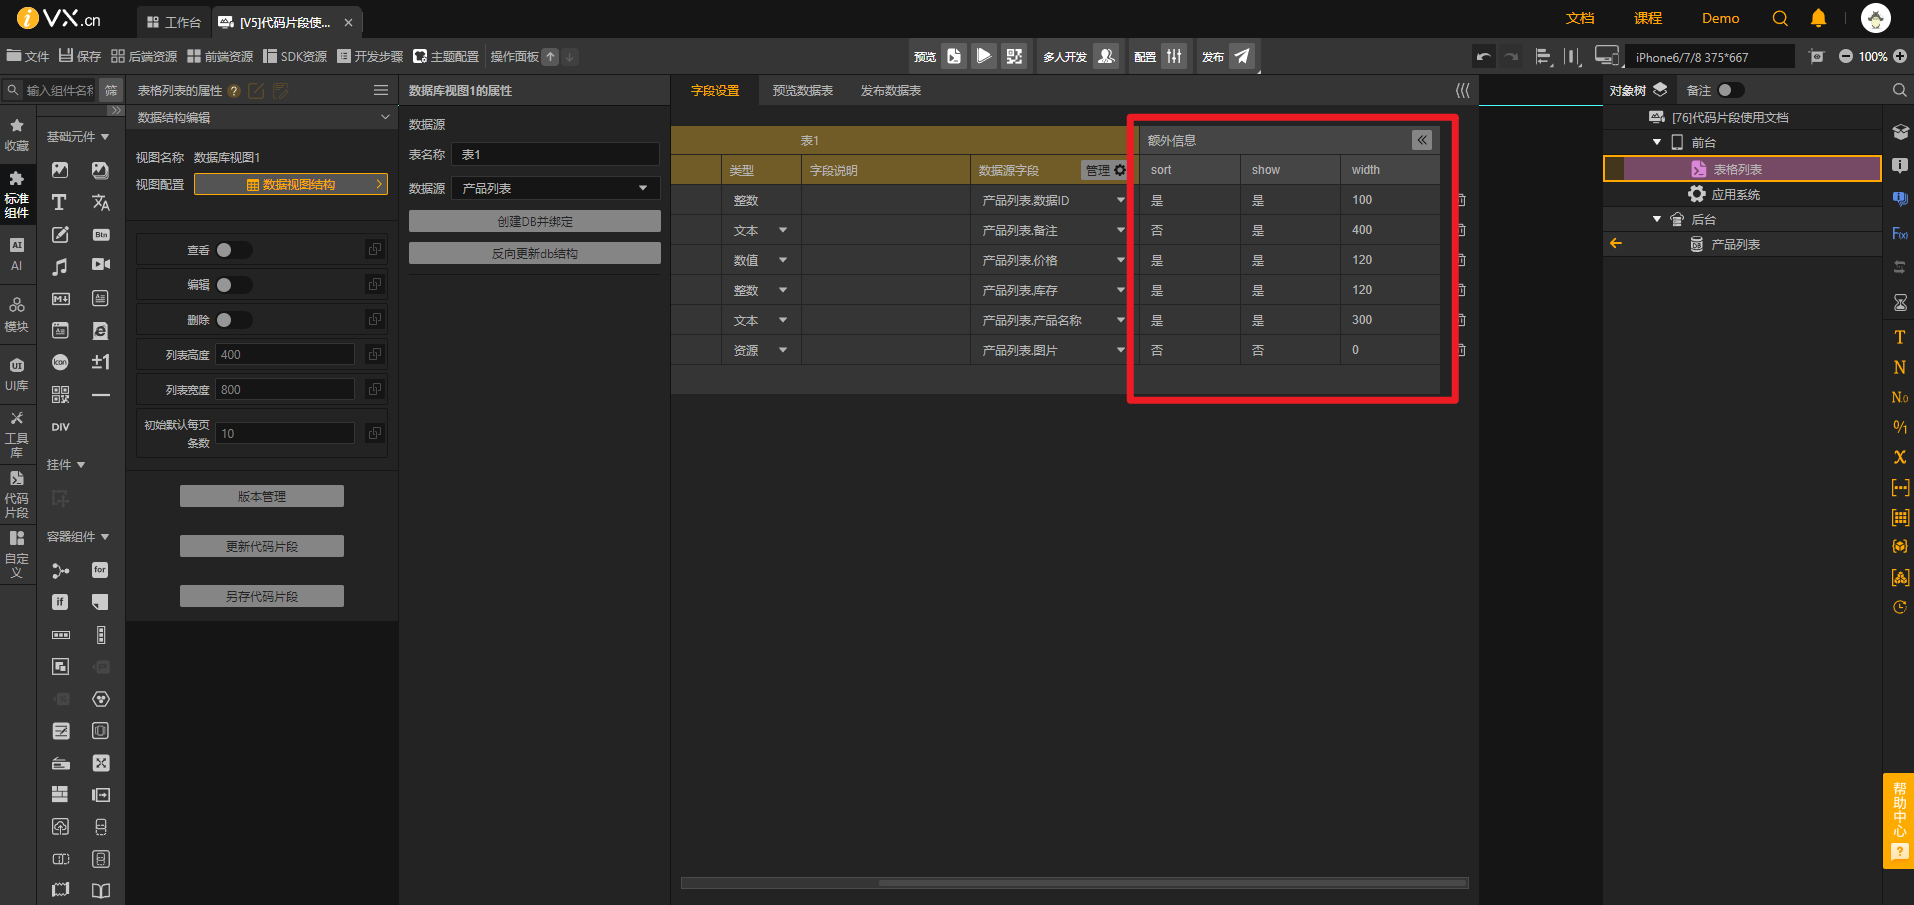Click the 配置 sliders icon
The image size is (1914, 905).
[x=1174, y=57]
